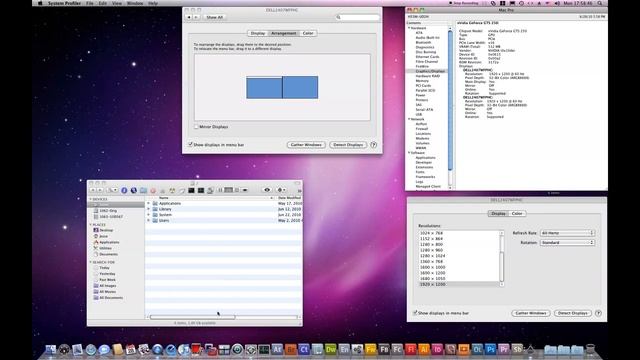Open the Rotation dropdown
640x360 pixels.
pyautogui.click(x=567, y=242)
